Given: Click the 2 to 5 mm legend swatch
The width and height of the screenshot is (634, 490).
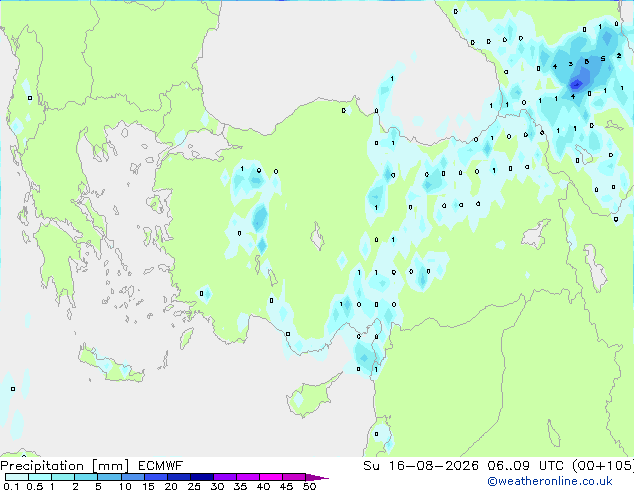Looking at the screenshot, I should click(x=86, y=477).
